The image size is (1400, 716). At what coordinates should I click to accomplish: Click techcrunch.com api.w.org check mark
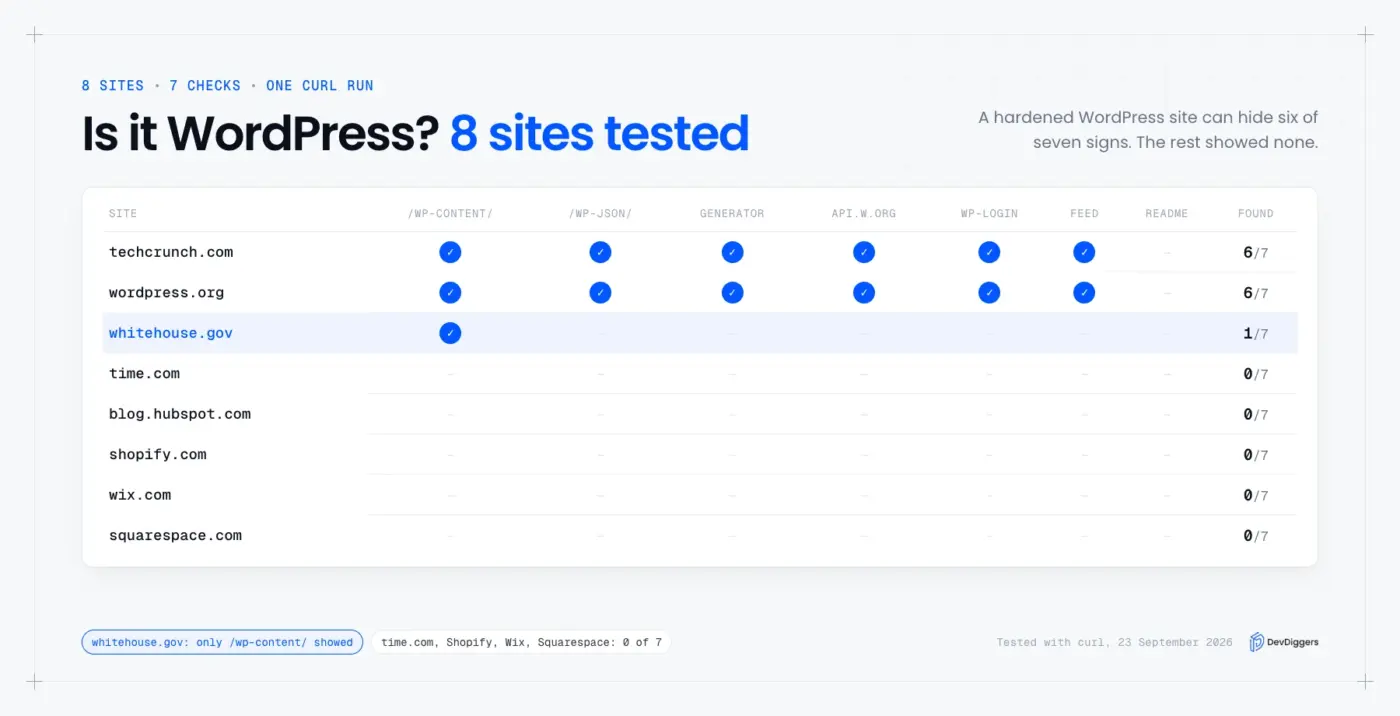pos(864,252)
